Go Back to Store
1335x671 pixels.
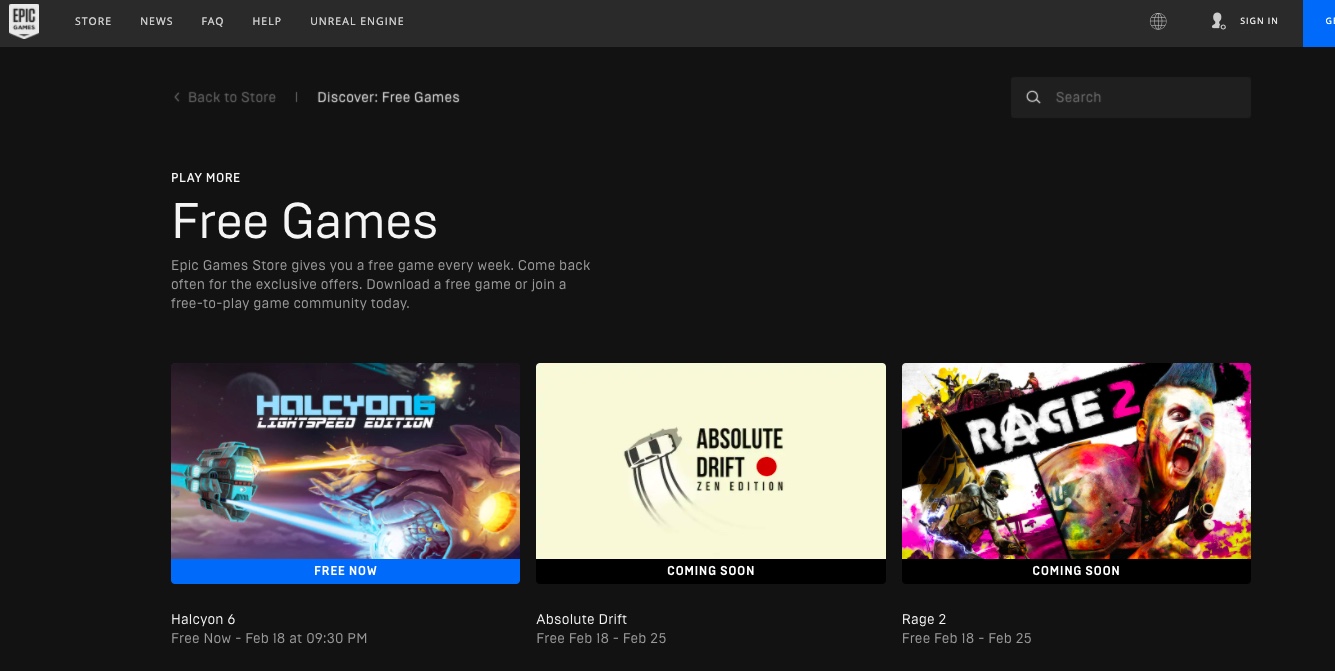click(232, 97)
